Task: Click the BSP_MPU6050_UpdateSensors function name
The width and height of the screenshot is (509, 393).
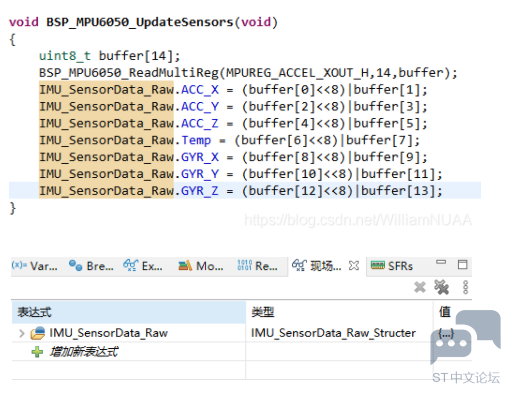Action: [140, 22]
